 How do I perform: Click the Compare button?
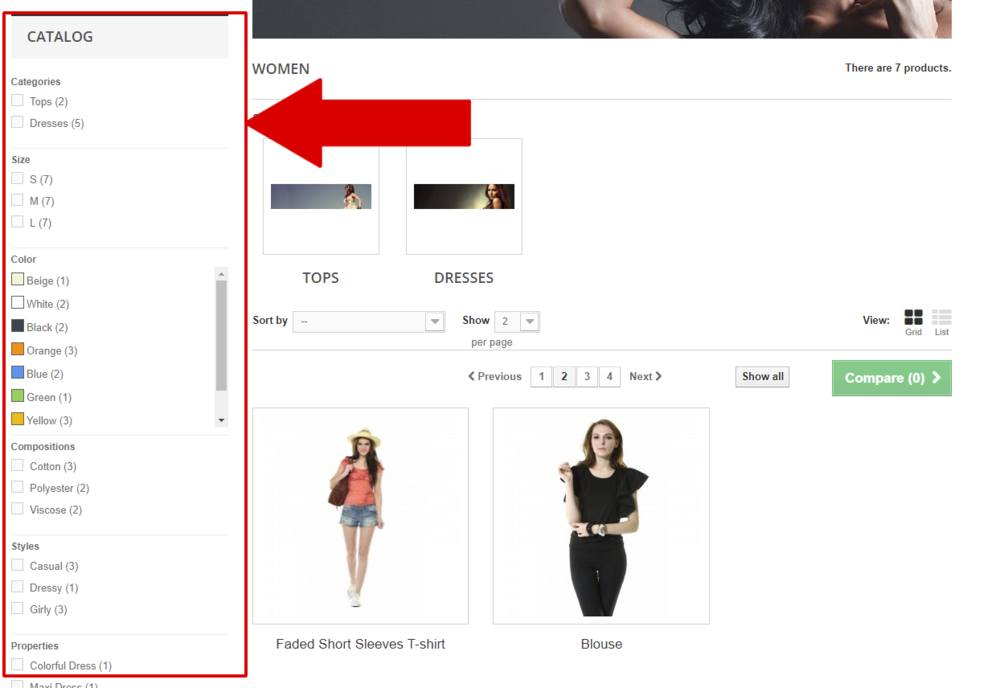[890, 378]
